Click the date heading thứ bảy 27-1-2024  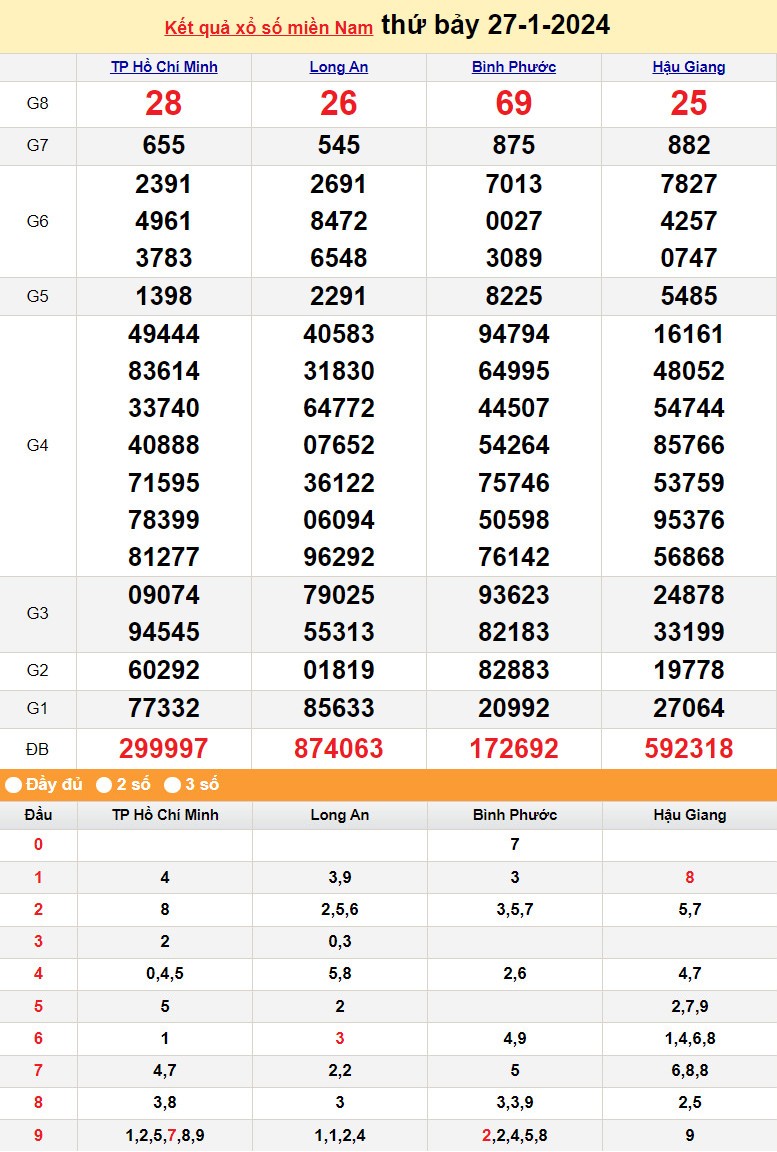495,25
